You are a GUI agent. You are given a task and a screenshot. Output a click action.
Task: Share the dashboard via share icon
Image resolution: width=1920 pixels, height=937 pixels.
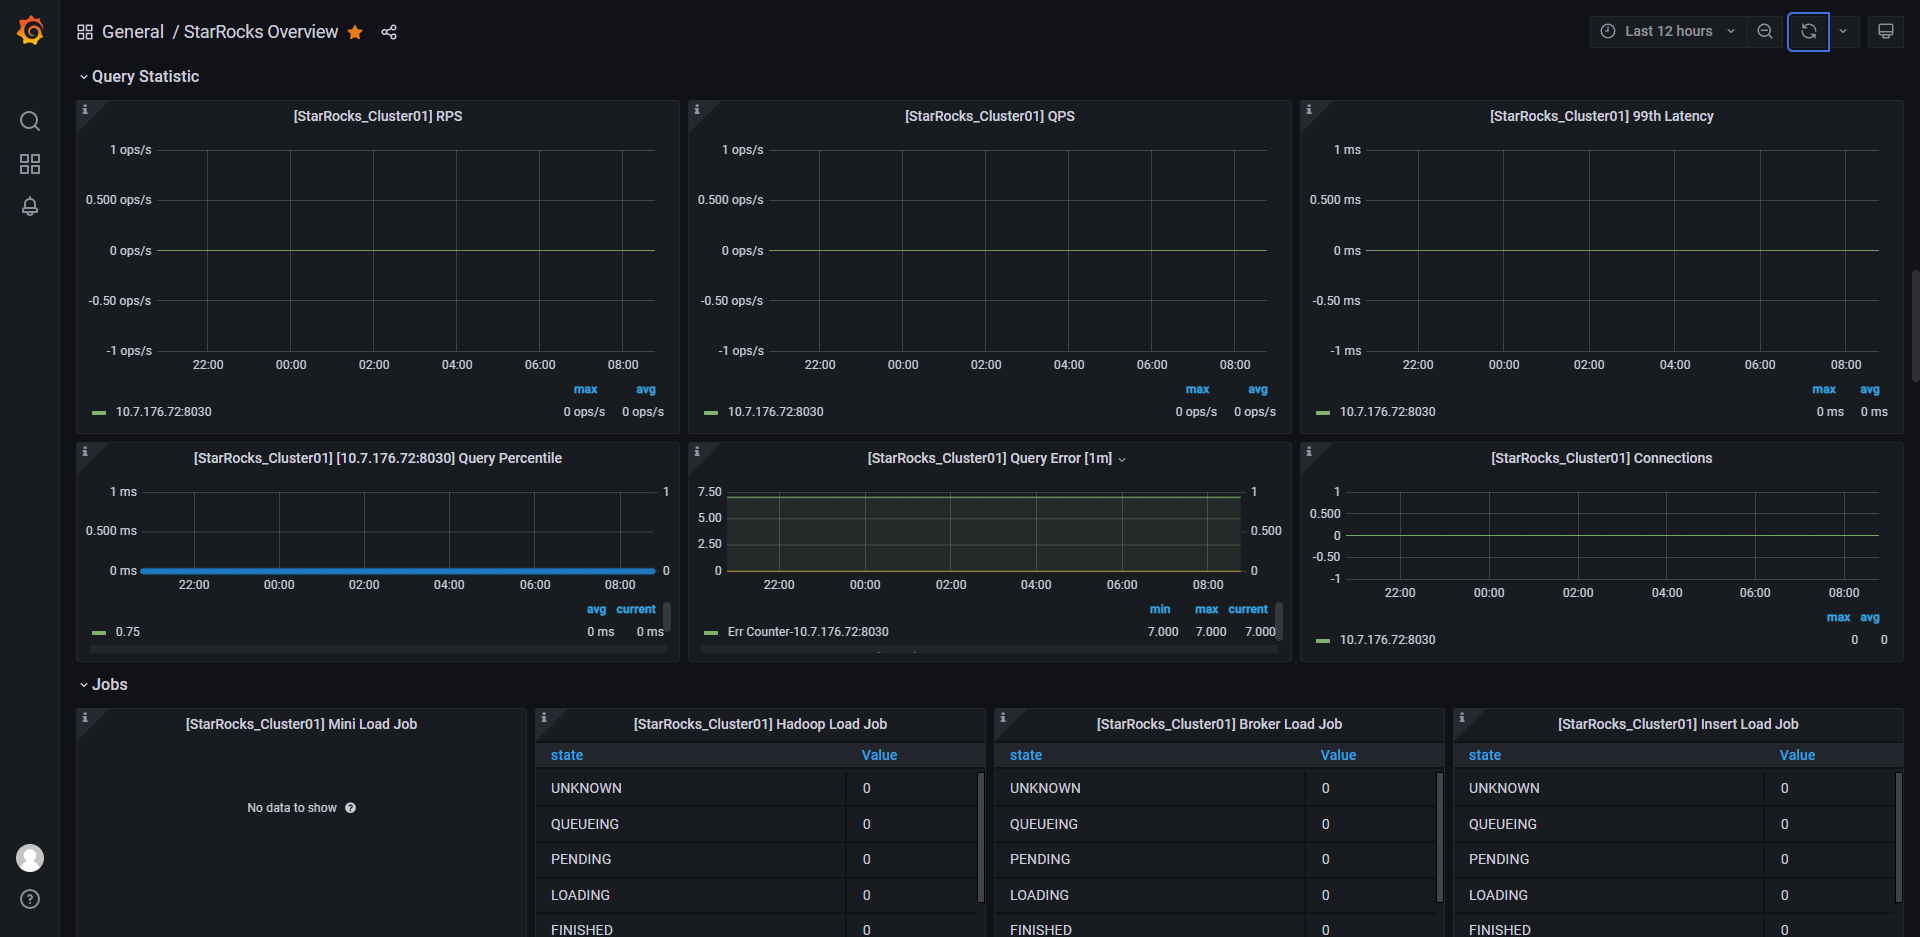click(x=389, y=32)
